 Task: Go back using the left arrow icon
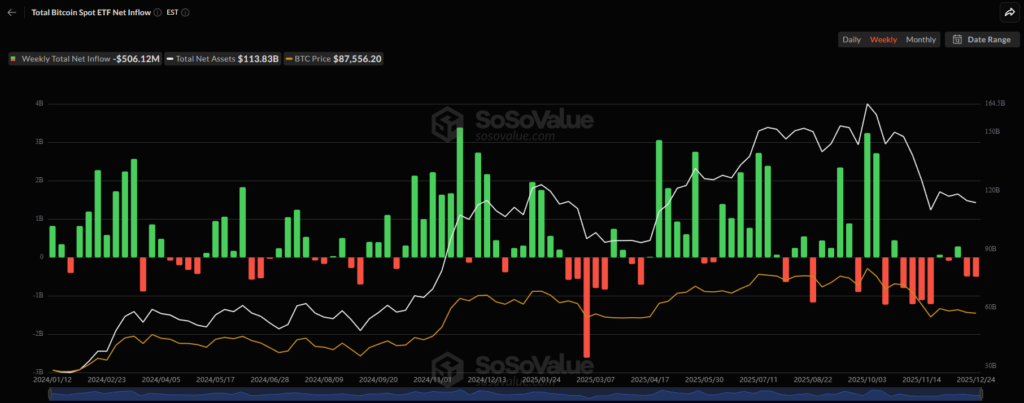12,12
